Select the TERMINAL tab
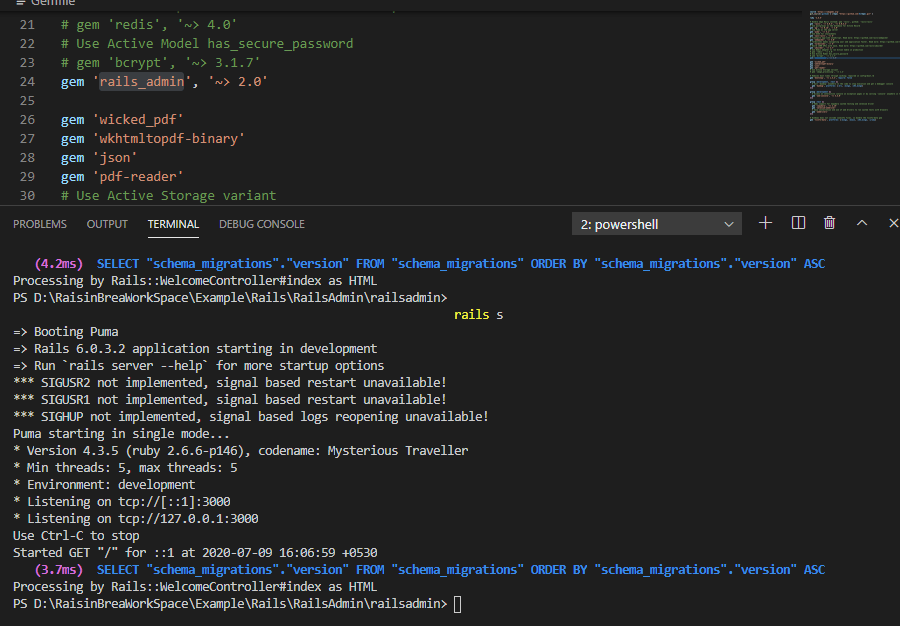 [x=173, y=223]
